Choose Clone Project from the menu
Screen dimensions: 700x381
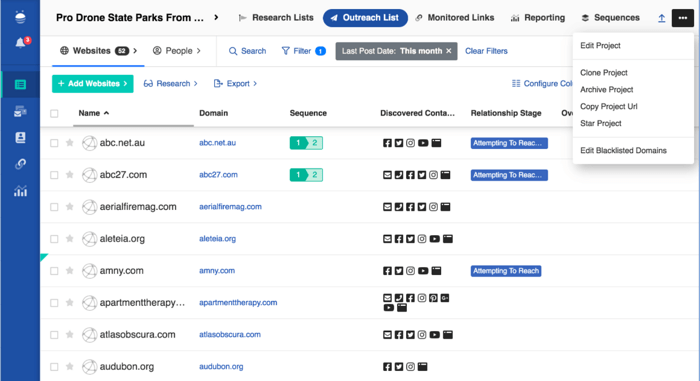click(x=604, y=72)
